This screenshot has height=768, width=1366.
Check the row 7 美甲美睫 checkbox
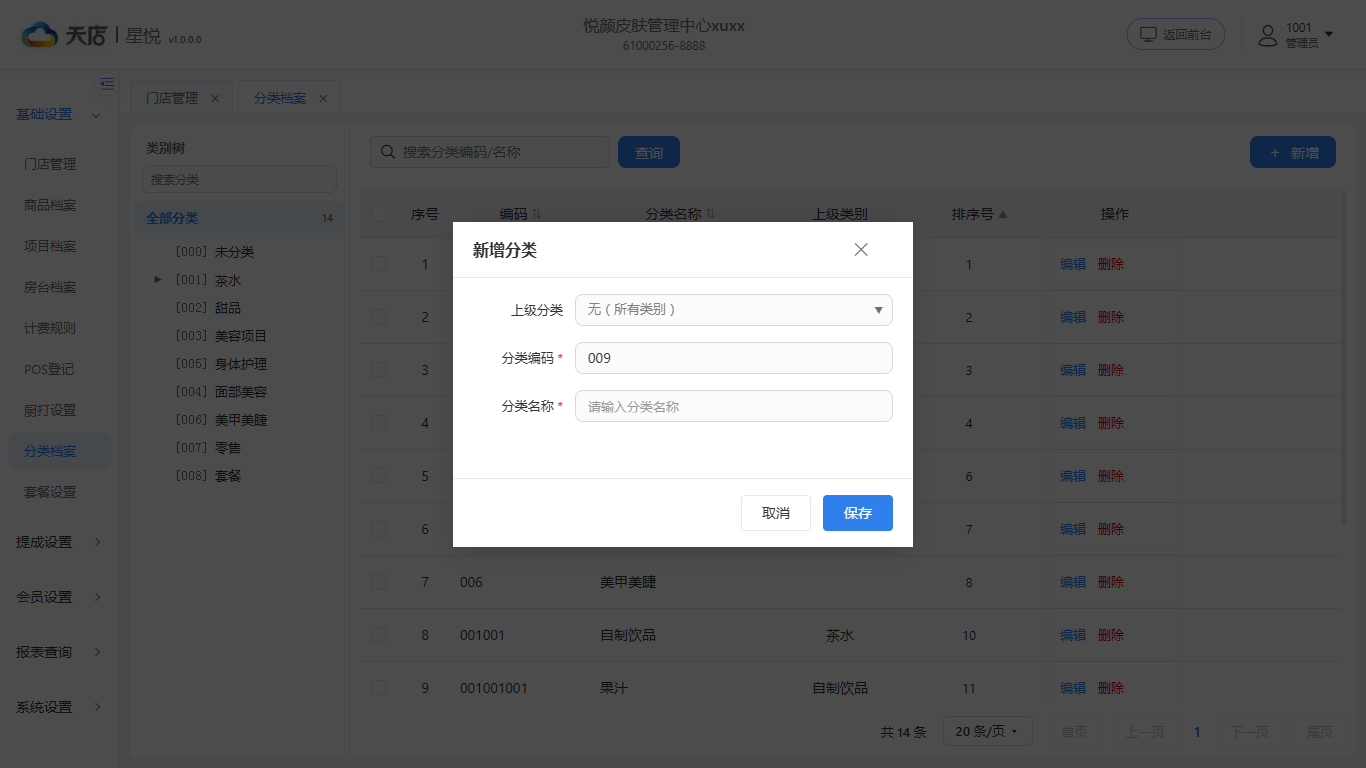(379, 582)
